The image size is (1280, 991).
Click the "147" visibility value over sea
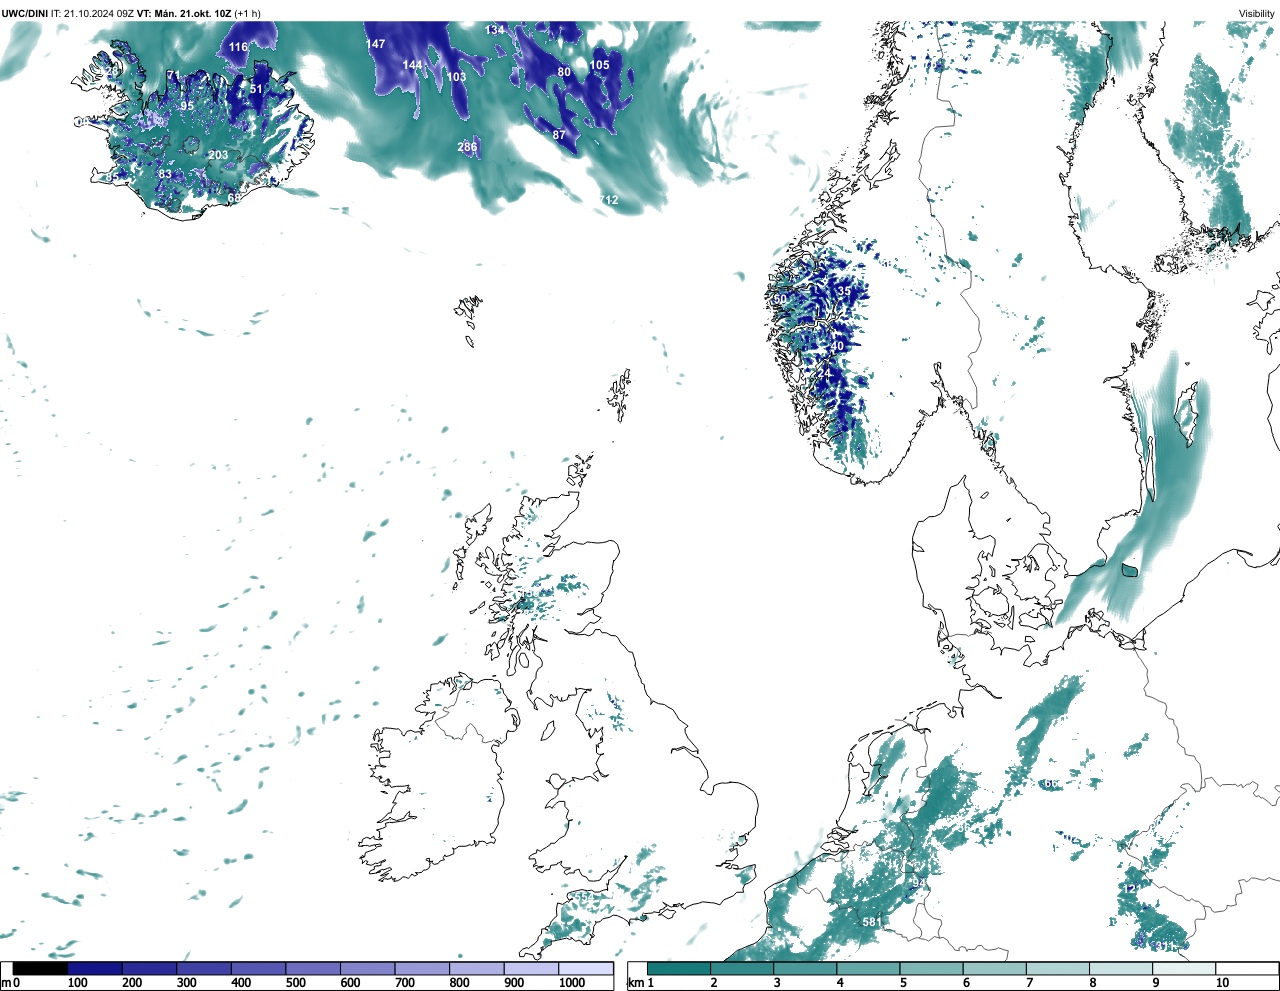375,44
